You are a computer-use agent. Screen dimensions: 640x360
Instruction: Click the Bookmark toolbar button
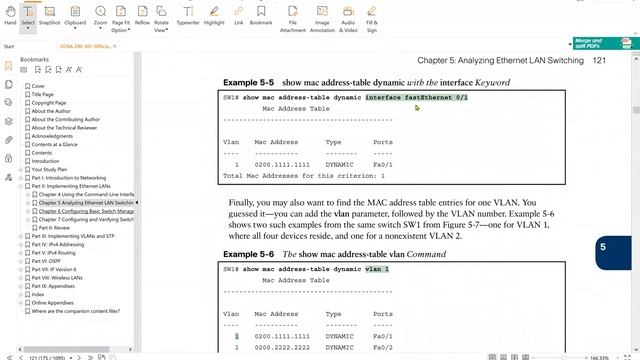tap(261, 16)
